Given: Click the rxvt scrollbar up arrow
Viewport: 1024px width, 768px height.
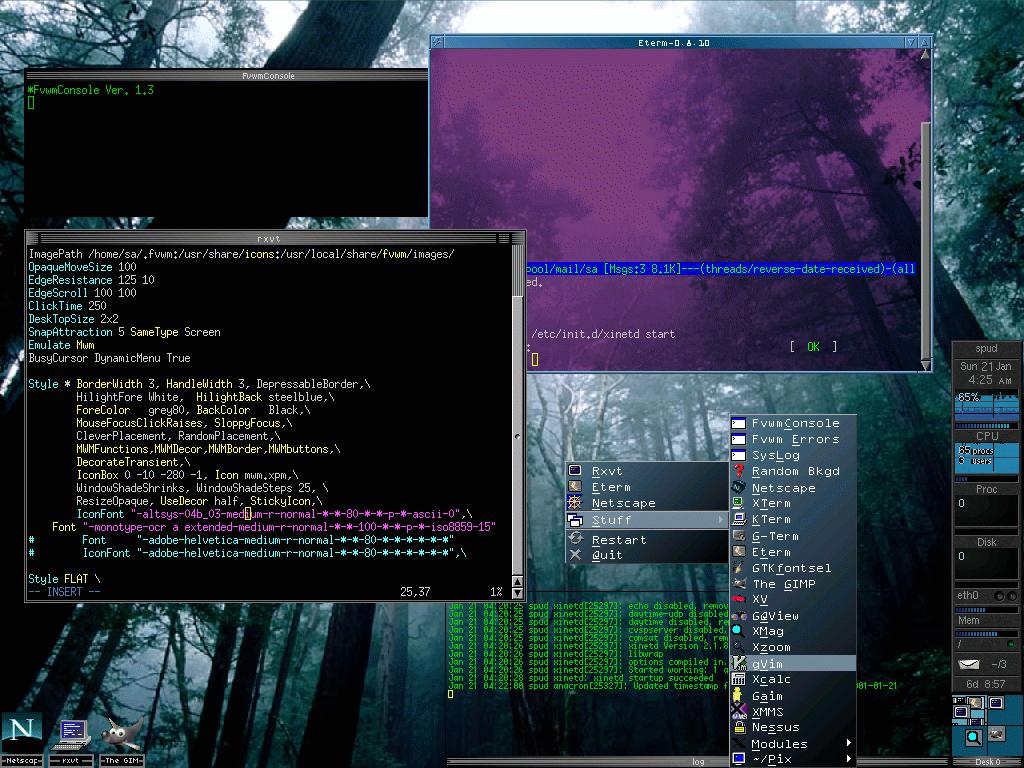Looking at the screenshot, I should click(x=517, y=581).
